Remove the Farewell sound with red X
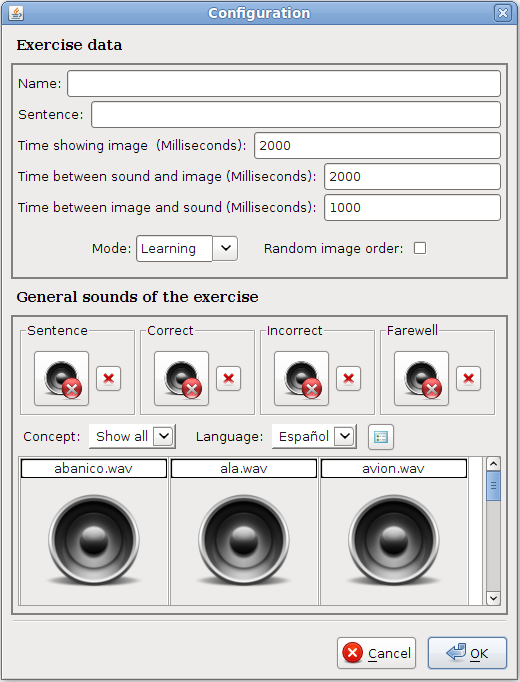Viewport: 520px width, 682px height. 469,378
